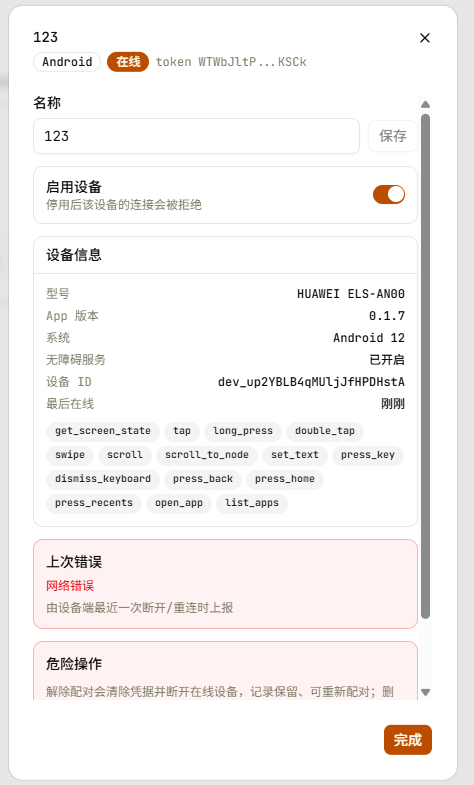The image size is (474, 785).
Task: Click the open_app capability tag
Action: pos(179,503)
